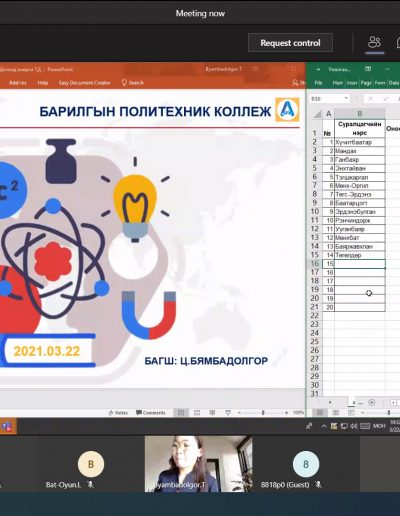The image size is (400, 516).
Task: Click cell containing Төгс-Эрдэнэ
Action: click(360, 194)
